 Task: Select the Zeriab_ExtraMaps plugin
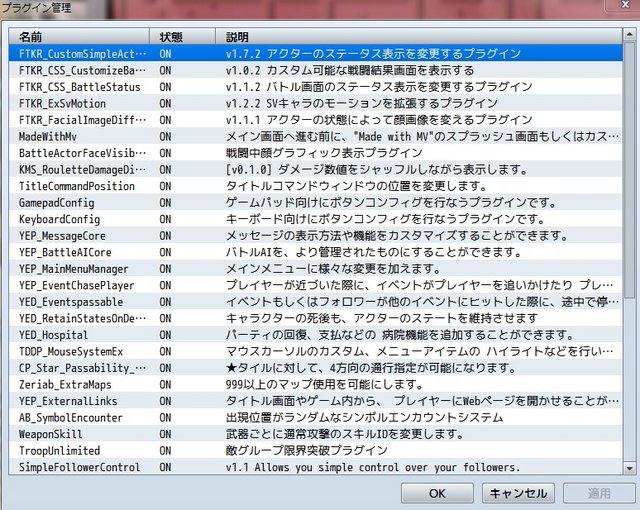coord(316,384)
